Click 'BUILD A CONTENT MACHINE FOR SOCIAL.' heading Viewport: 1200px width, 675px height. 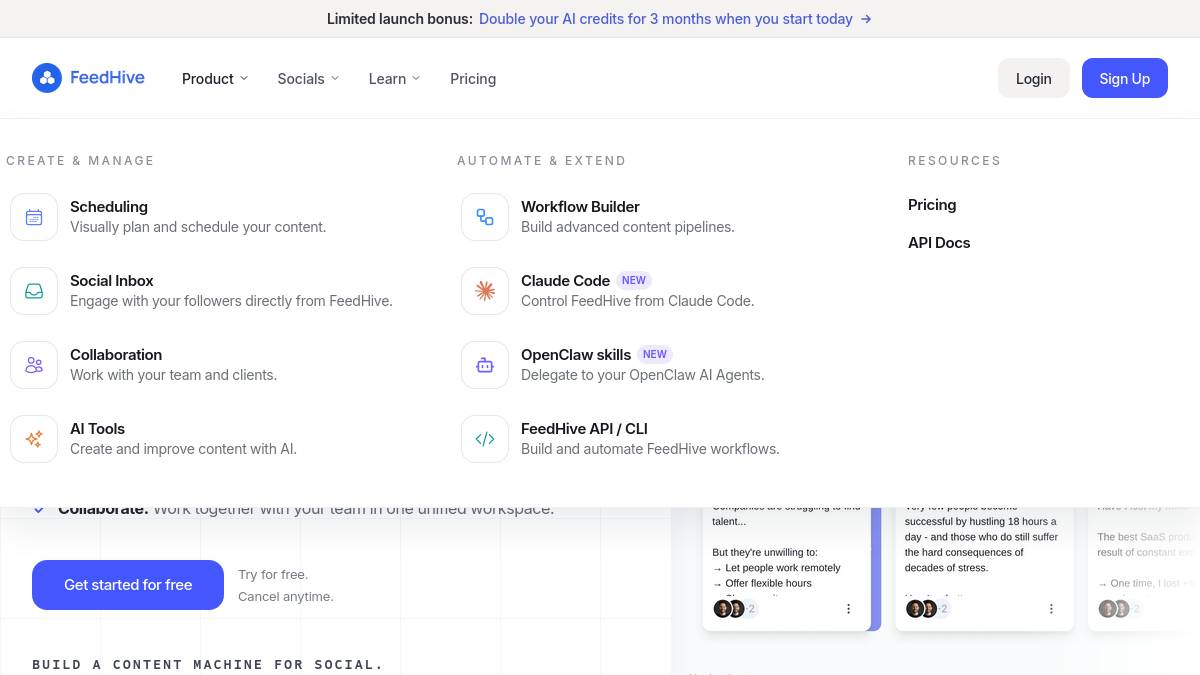(x=208, y=664)
